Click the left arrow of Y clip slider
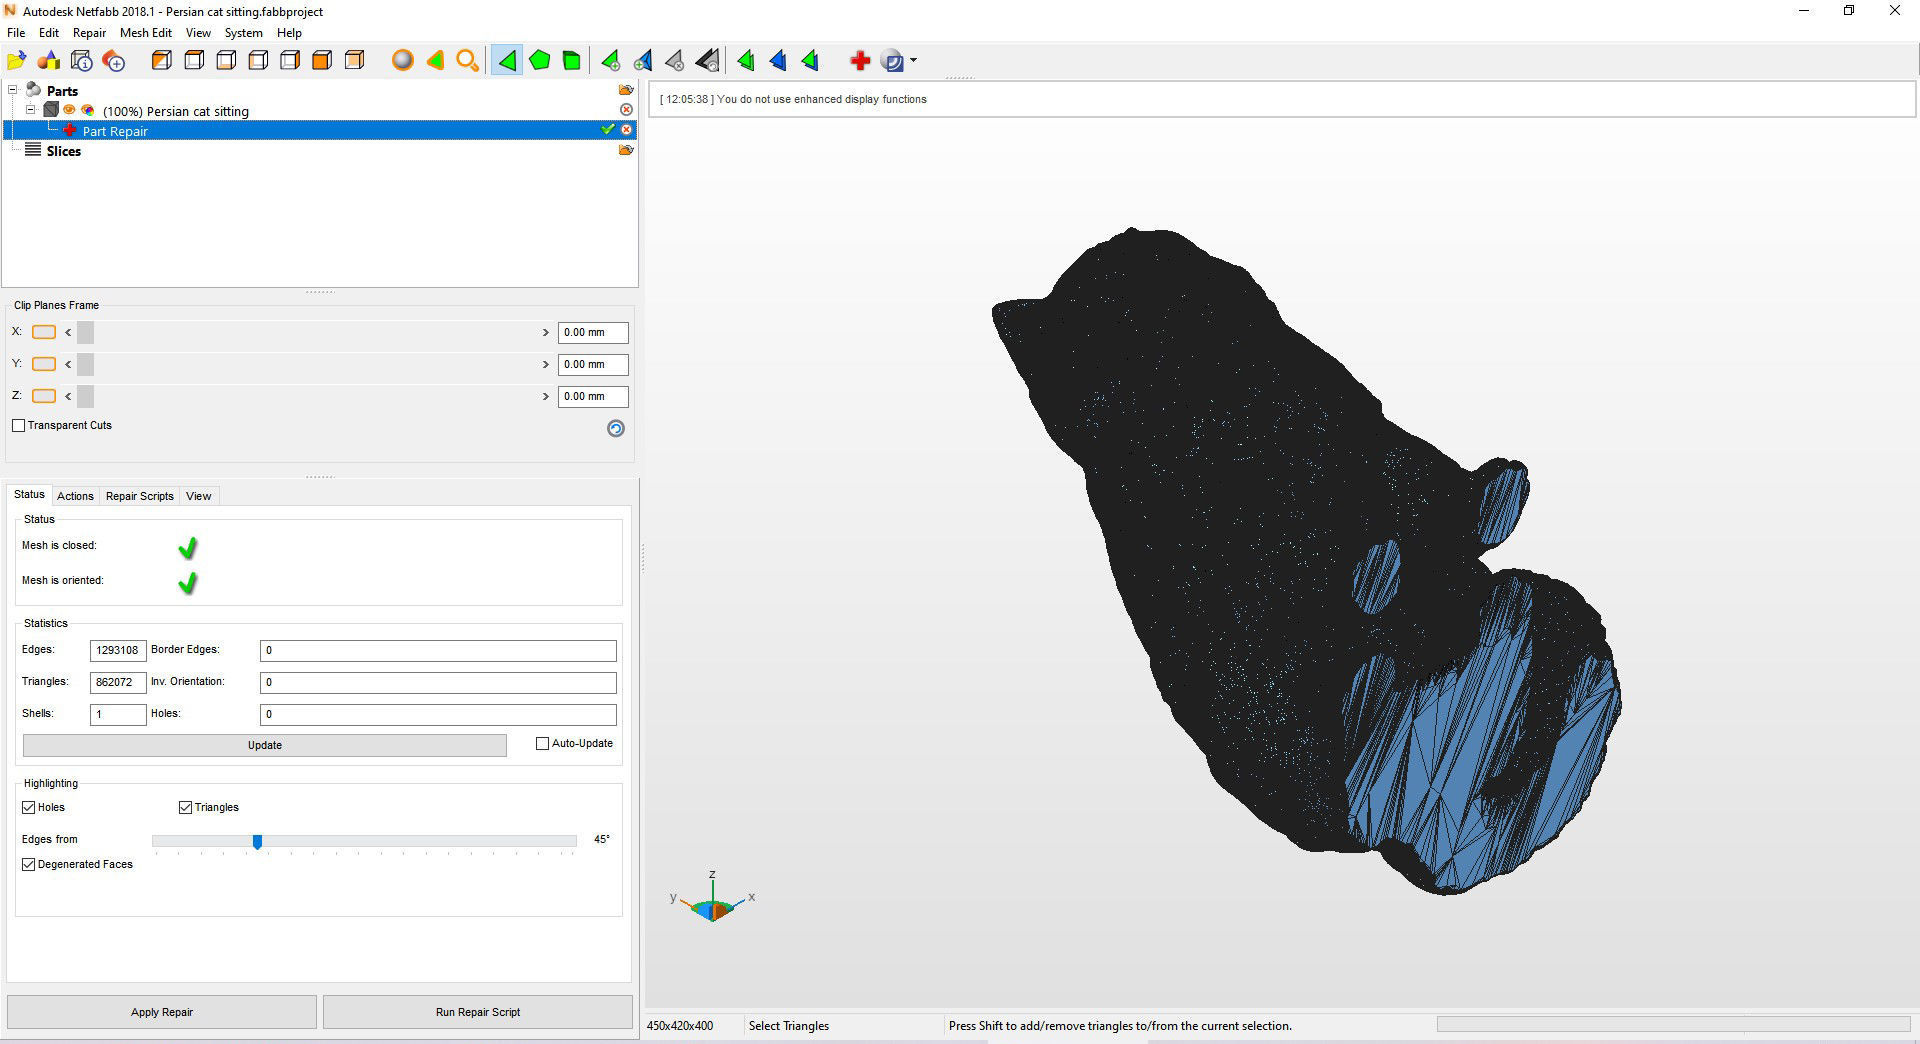The width and height of the screenshot is (1920, 1044). click(x=68, y=364)
